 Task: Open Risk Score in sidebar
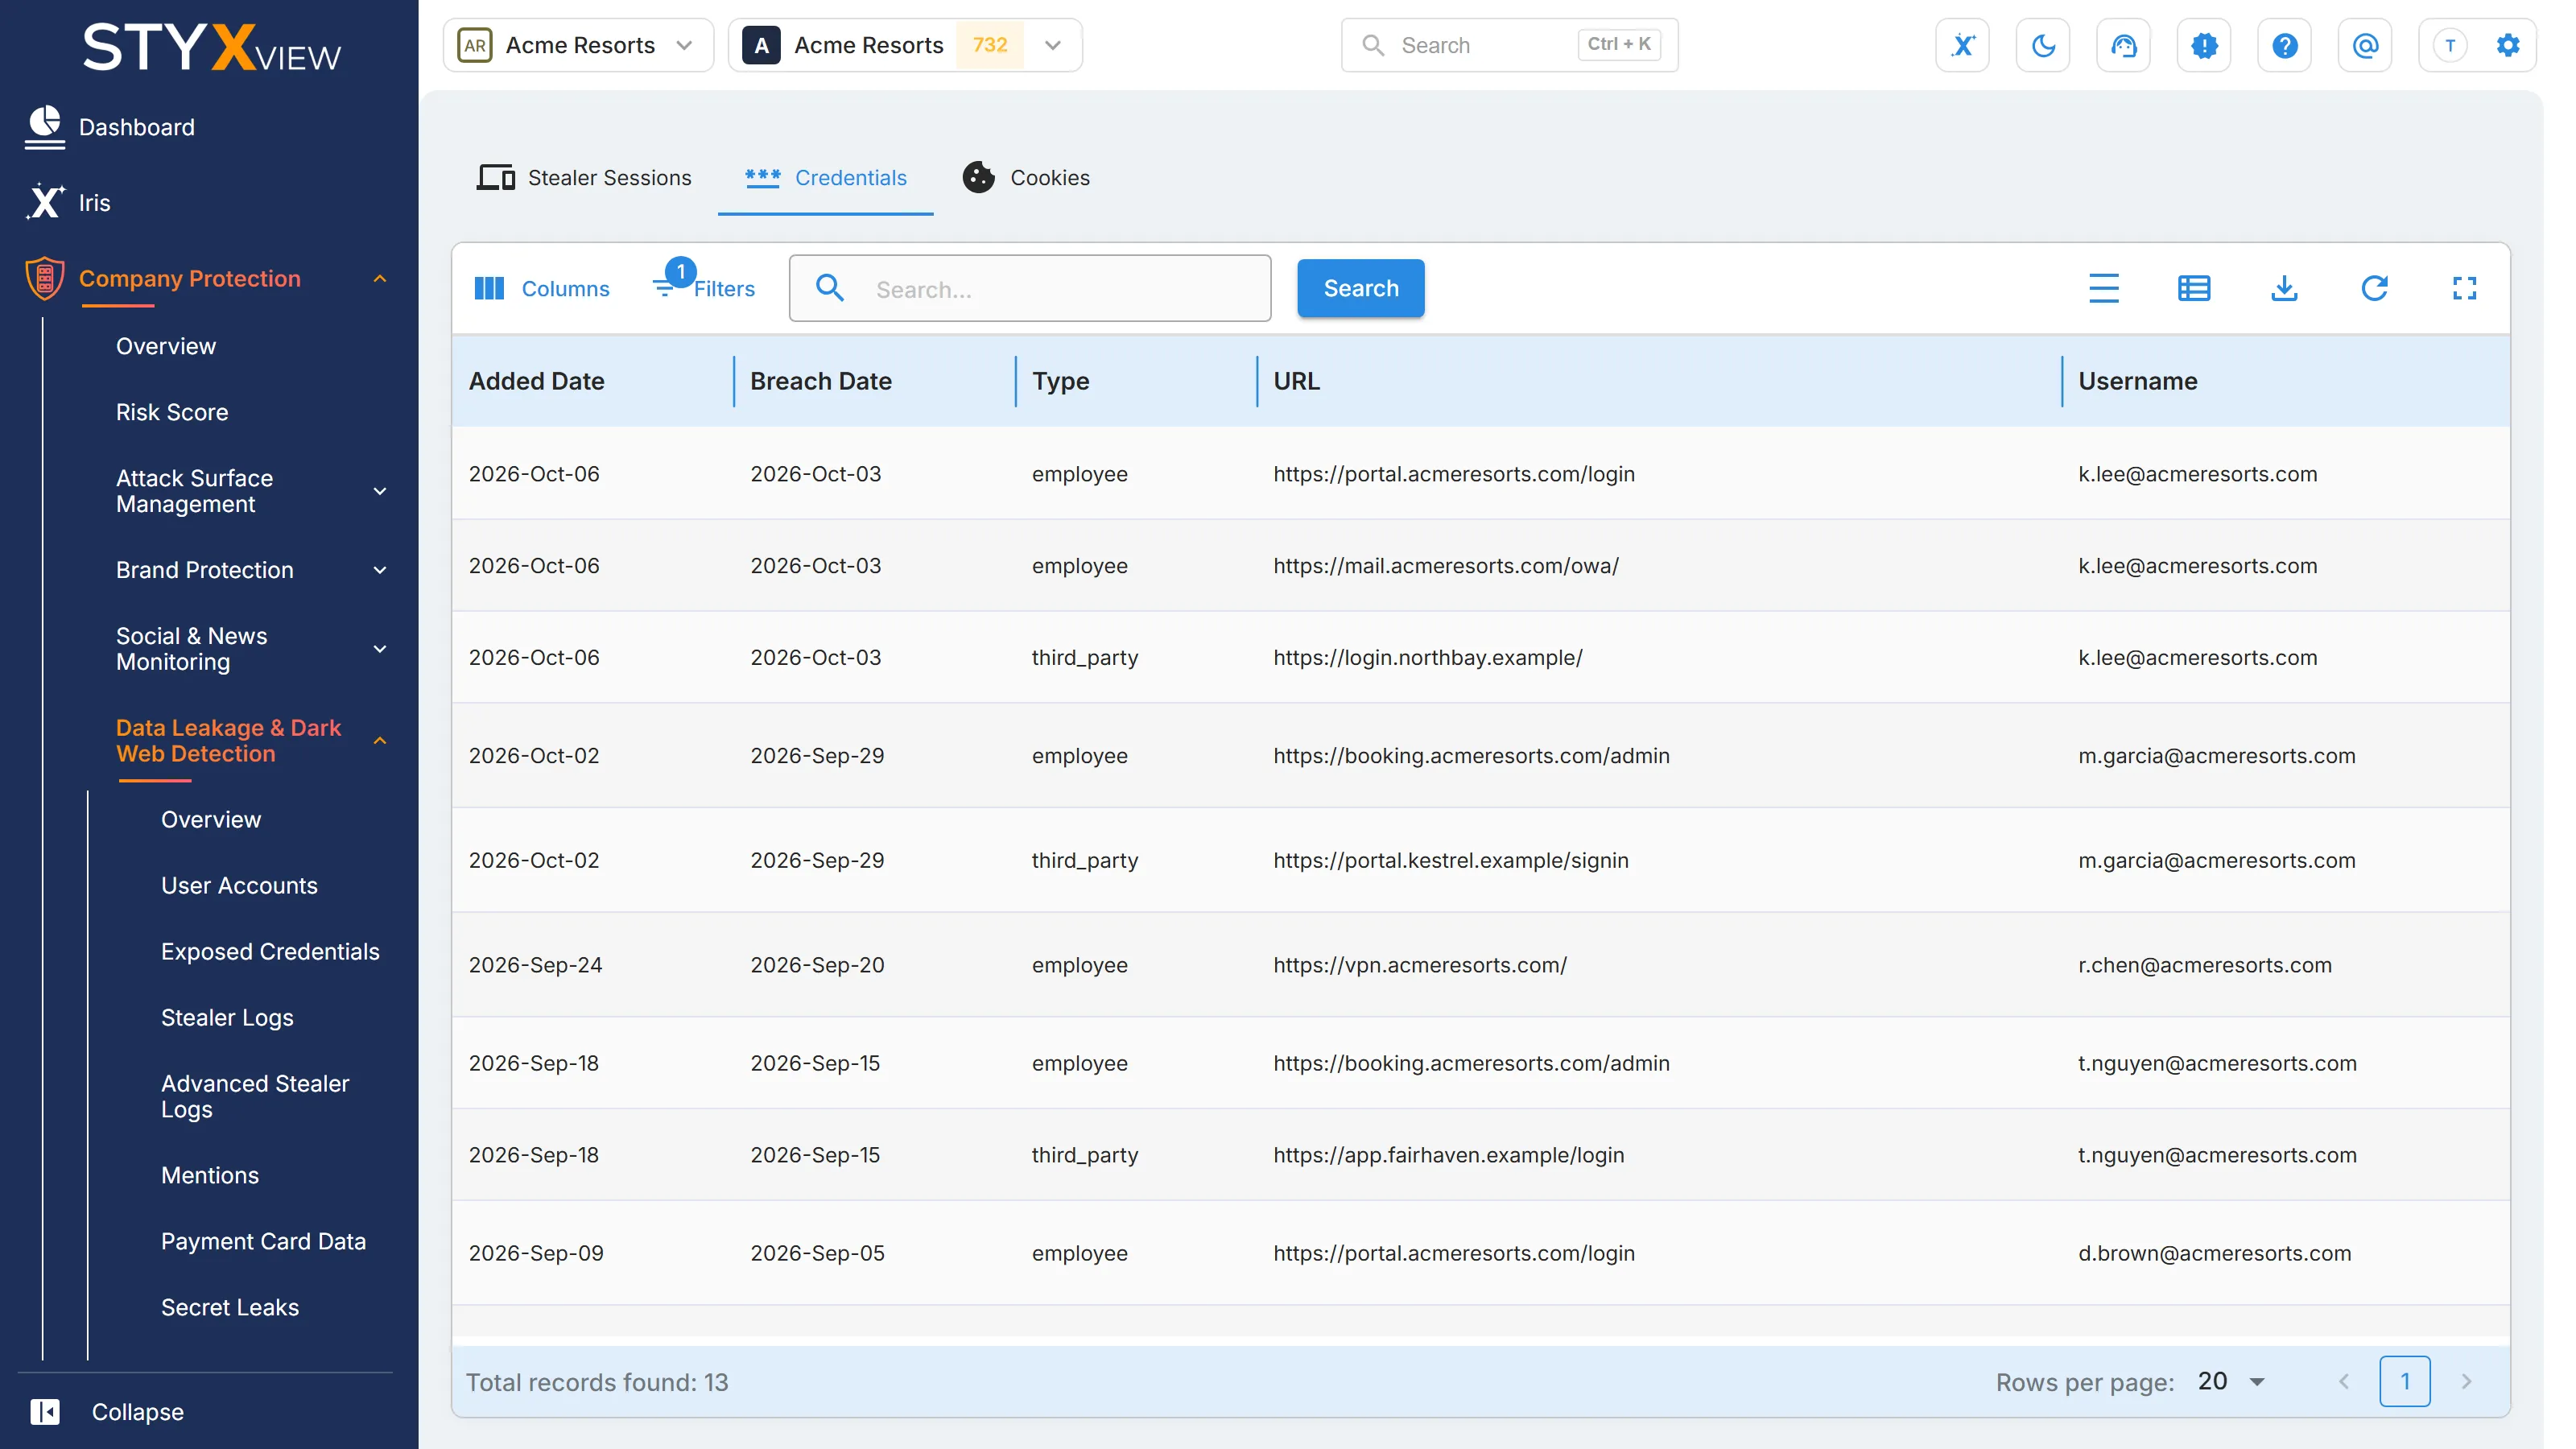click(172, 412)
